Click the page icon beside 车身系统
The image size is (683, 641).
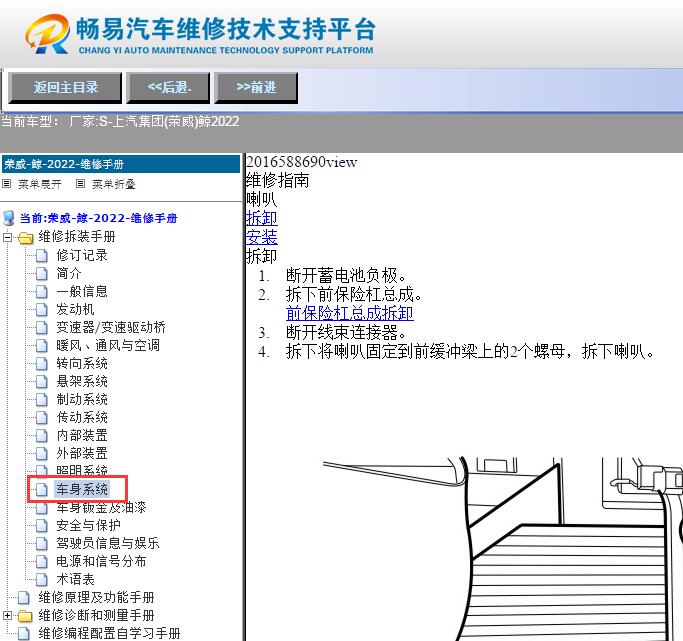click(x=42, y=489)
